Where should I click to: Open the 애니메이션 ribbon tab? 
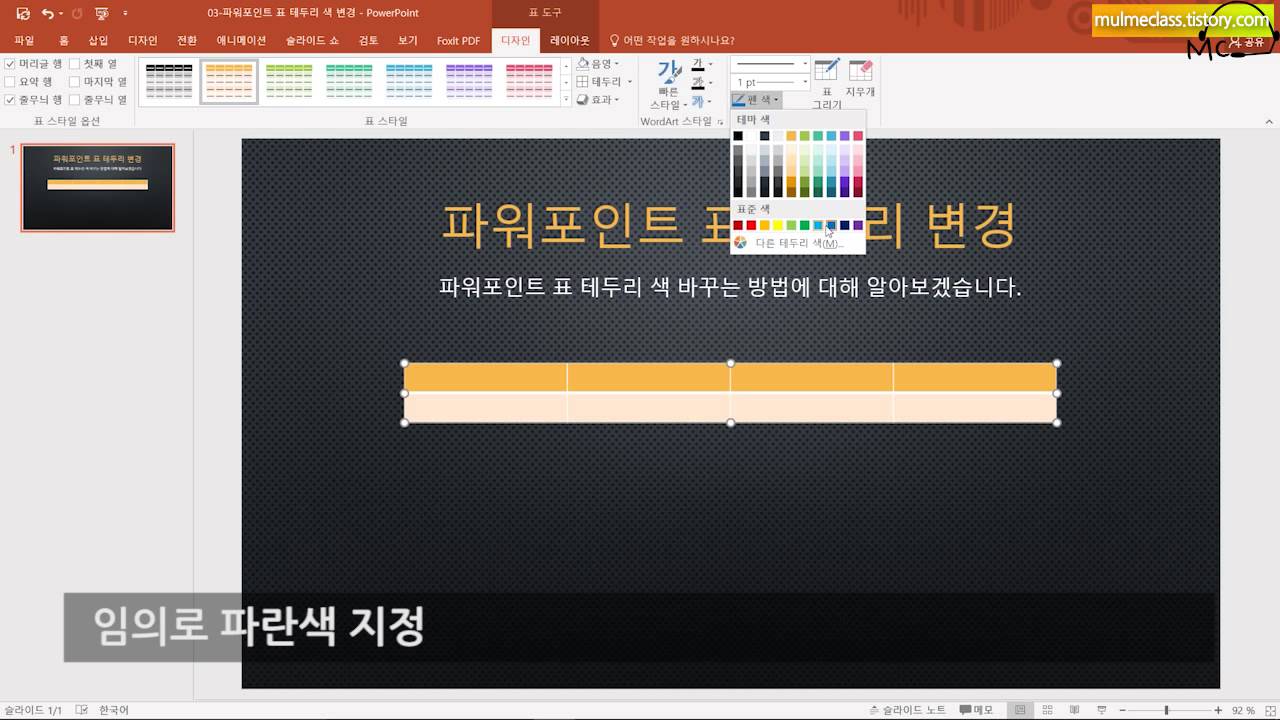241,41
